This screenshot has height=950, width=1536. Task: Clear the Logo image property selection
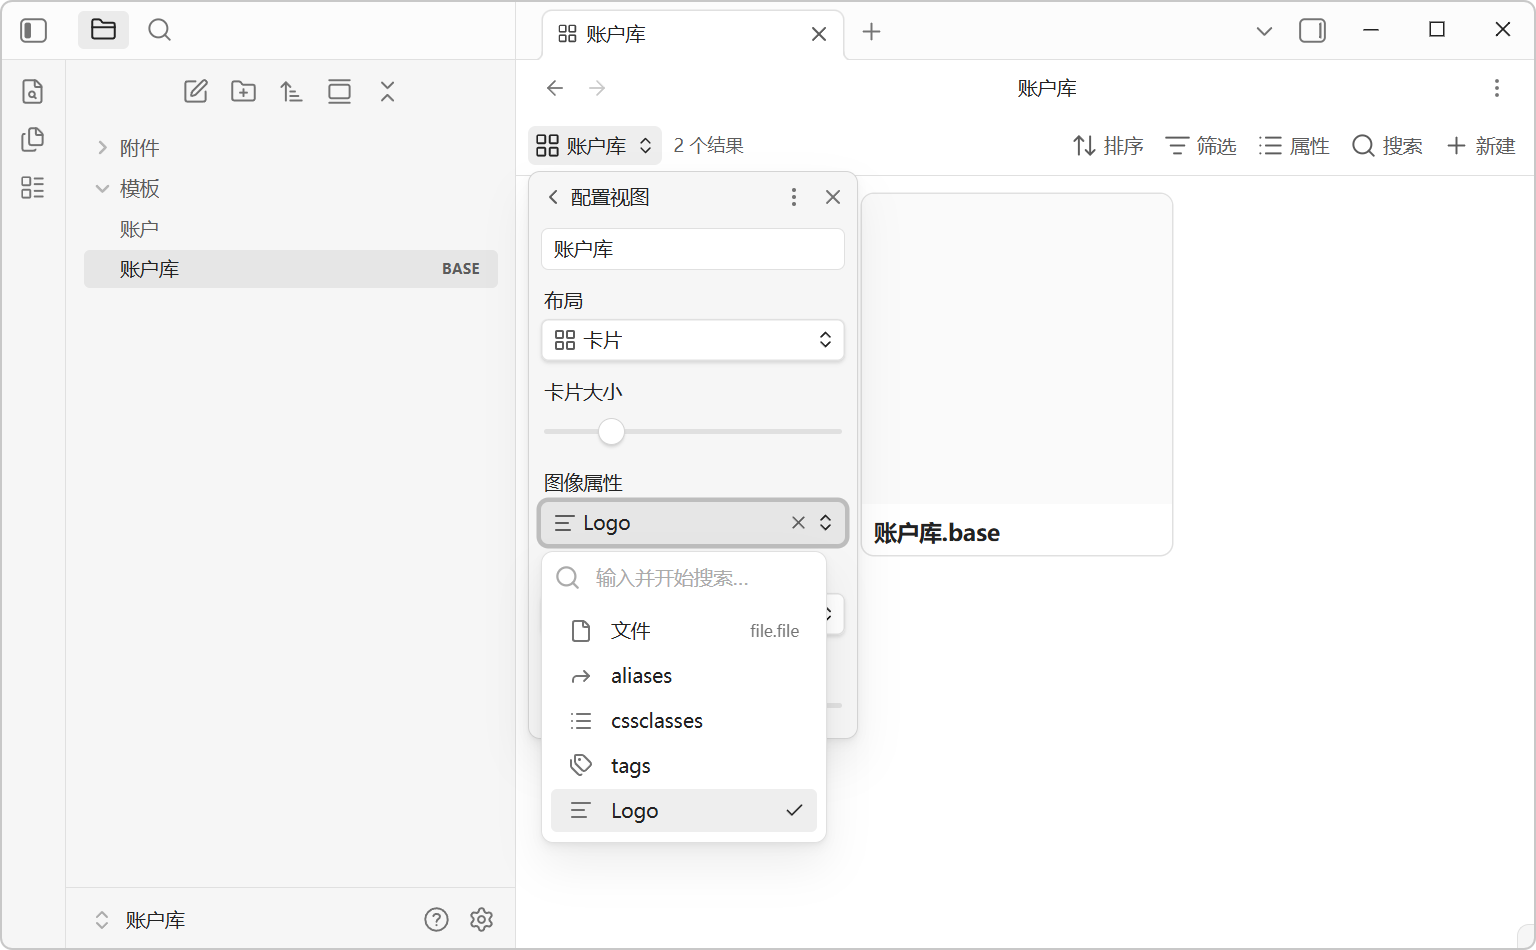(x=798, y=523)
